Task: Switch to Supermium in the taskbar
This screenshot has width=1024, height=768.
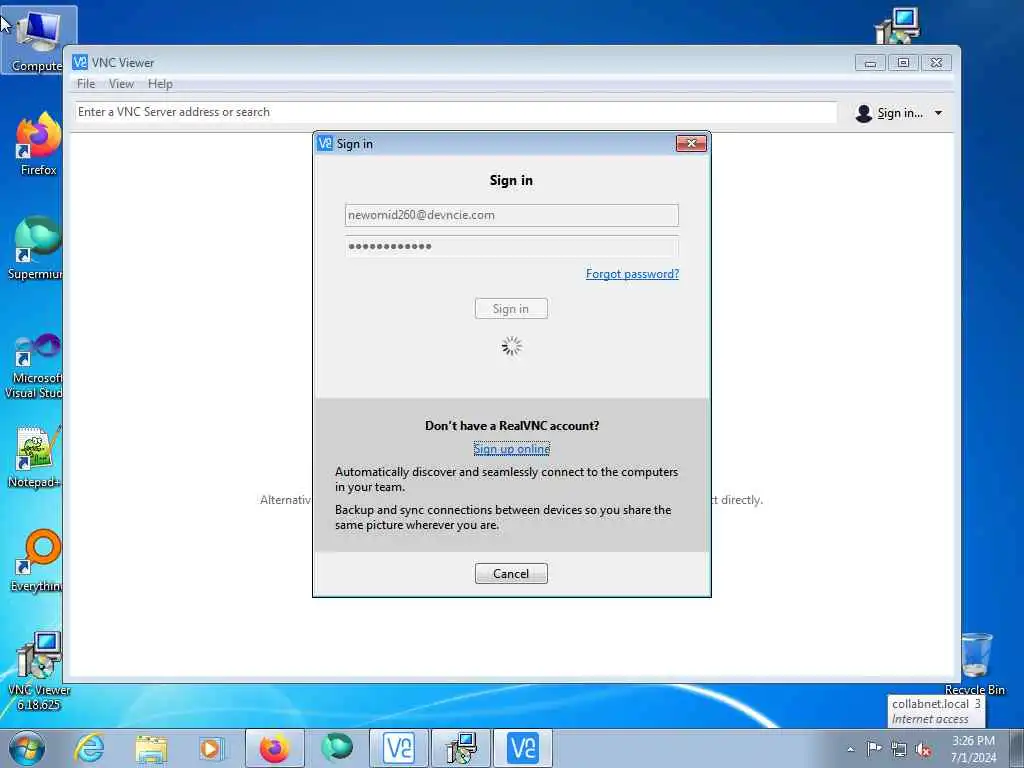Action: coord(336,748)
